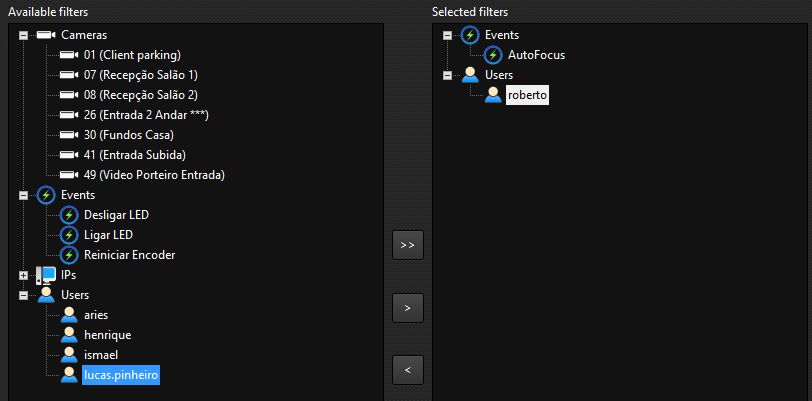This screenshot has height=401, width=812.
Task: Collapse the Users node in Available filters
Action: [23, 295]
